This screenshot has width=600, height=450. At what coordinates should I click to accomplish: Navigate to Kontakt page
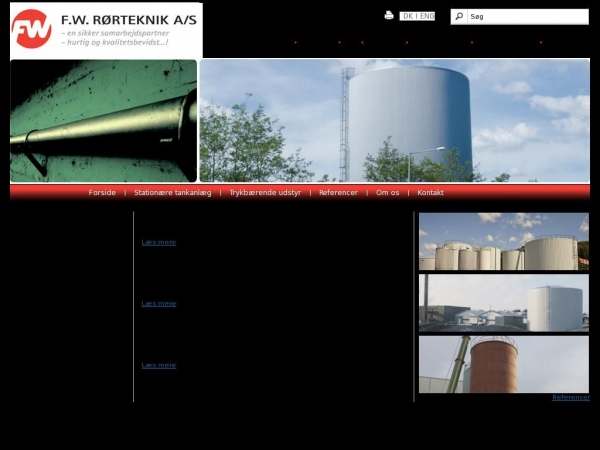click(x=430, y=193)
